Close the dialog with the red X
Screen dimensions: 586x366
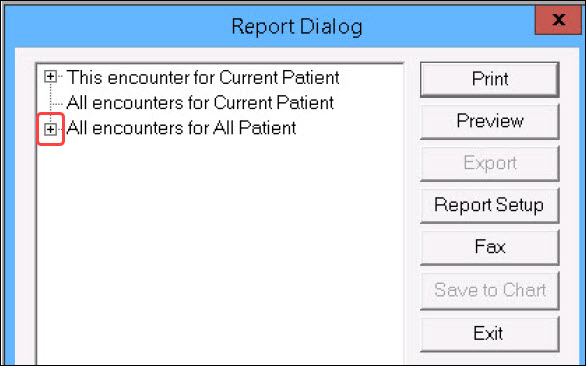pos(558,19)
